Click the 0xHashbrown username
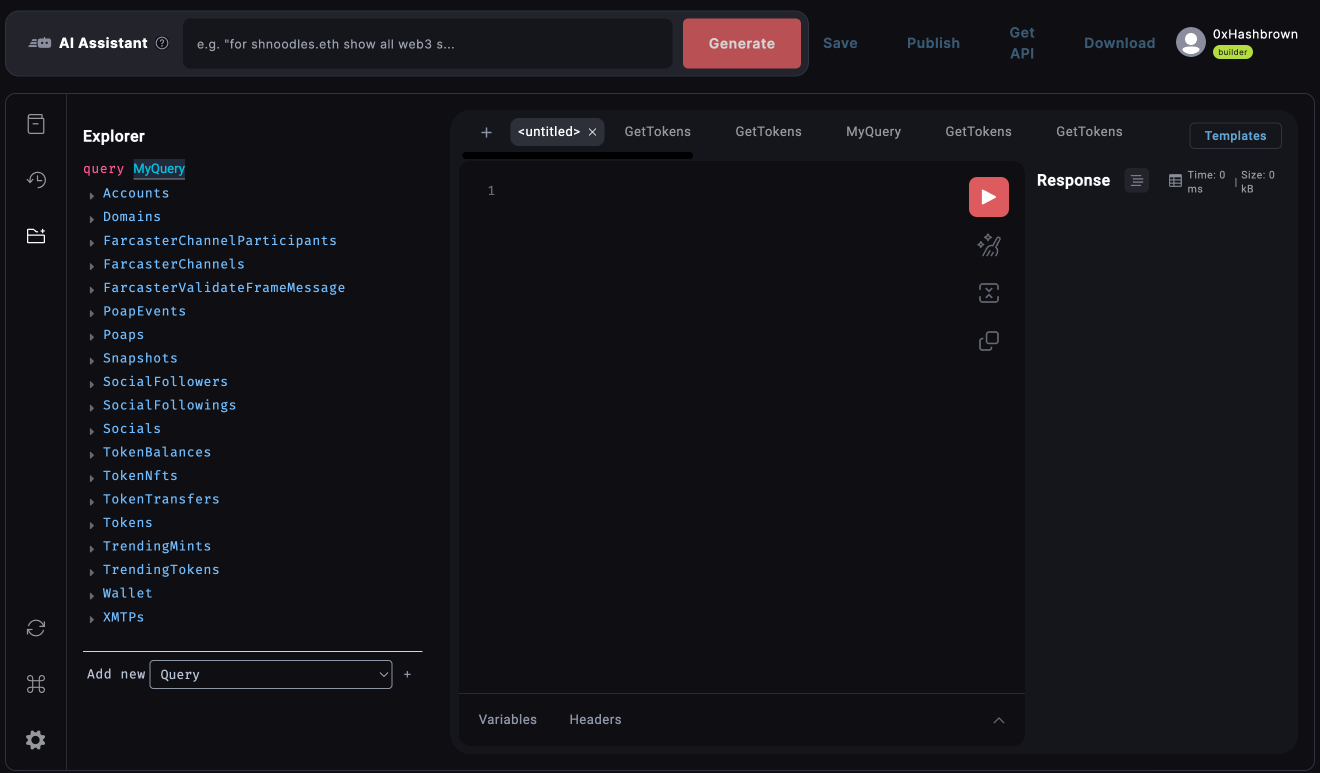The height and width of the screenshot is (773, 1320). click(1255, 34)
